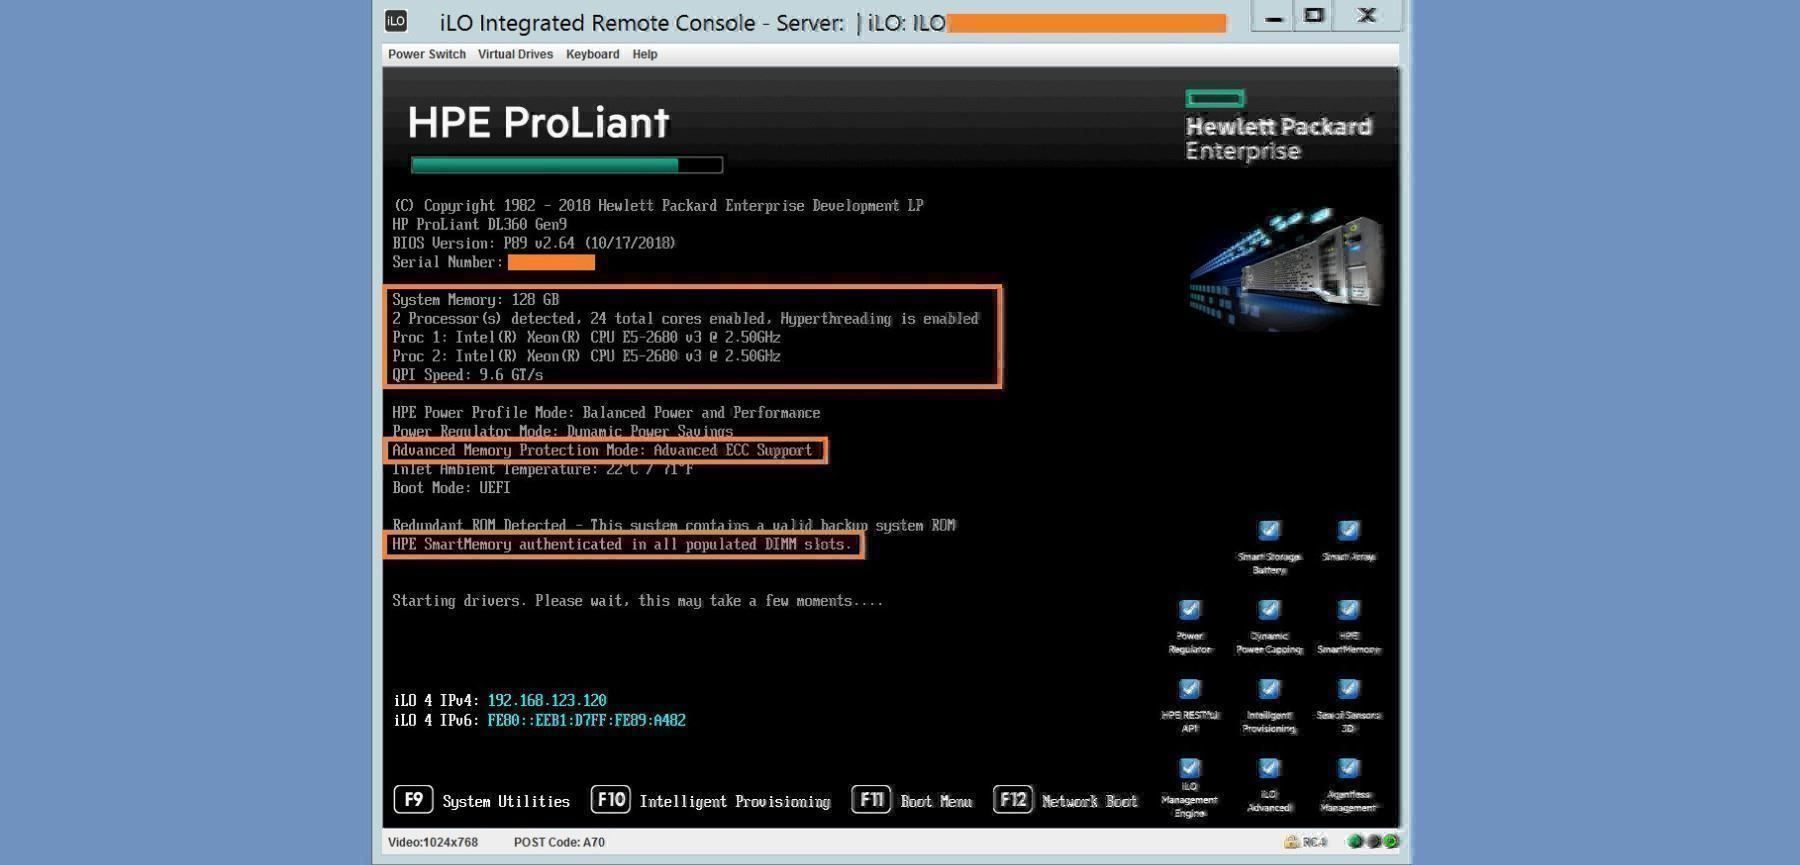1800x865 pixels.
Task: Click the Dynamic Power Capping check icon
Action: tap(1269, 609)
